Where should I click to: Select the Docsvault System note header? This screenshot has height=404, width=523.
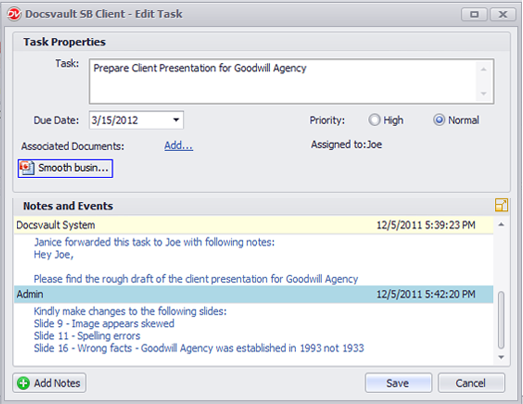253,225
